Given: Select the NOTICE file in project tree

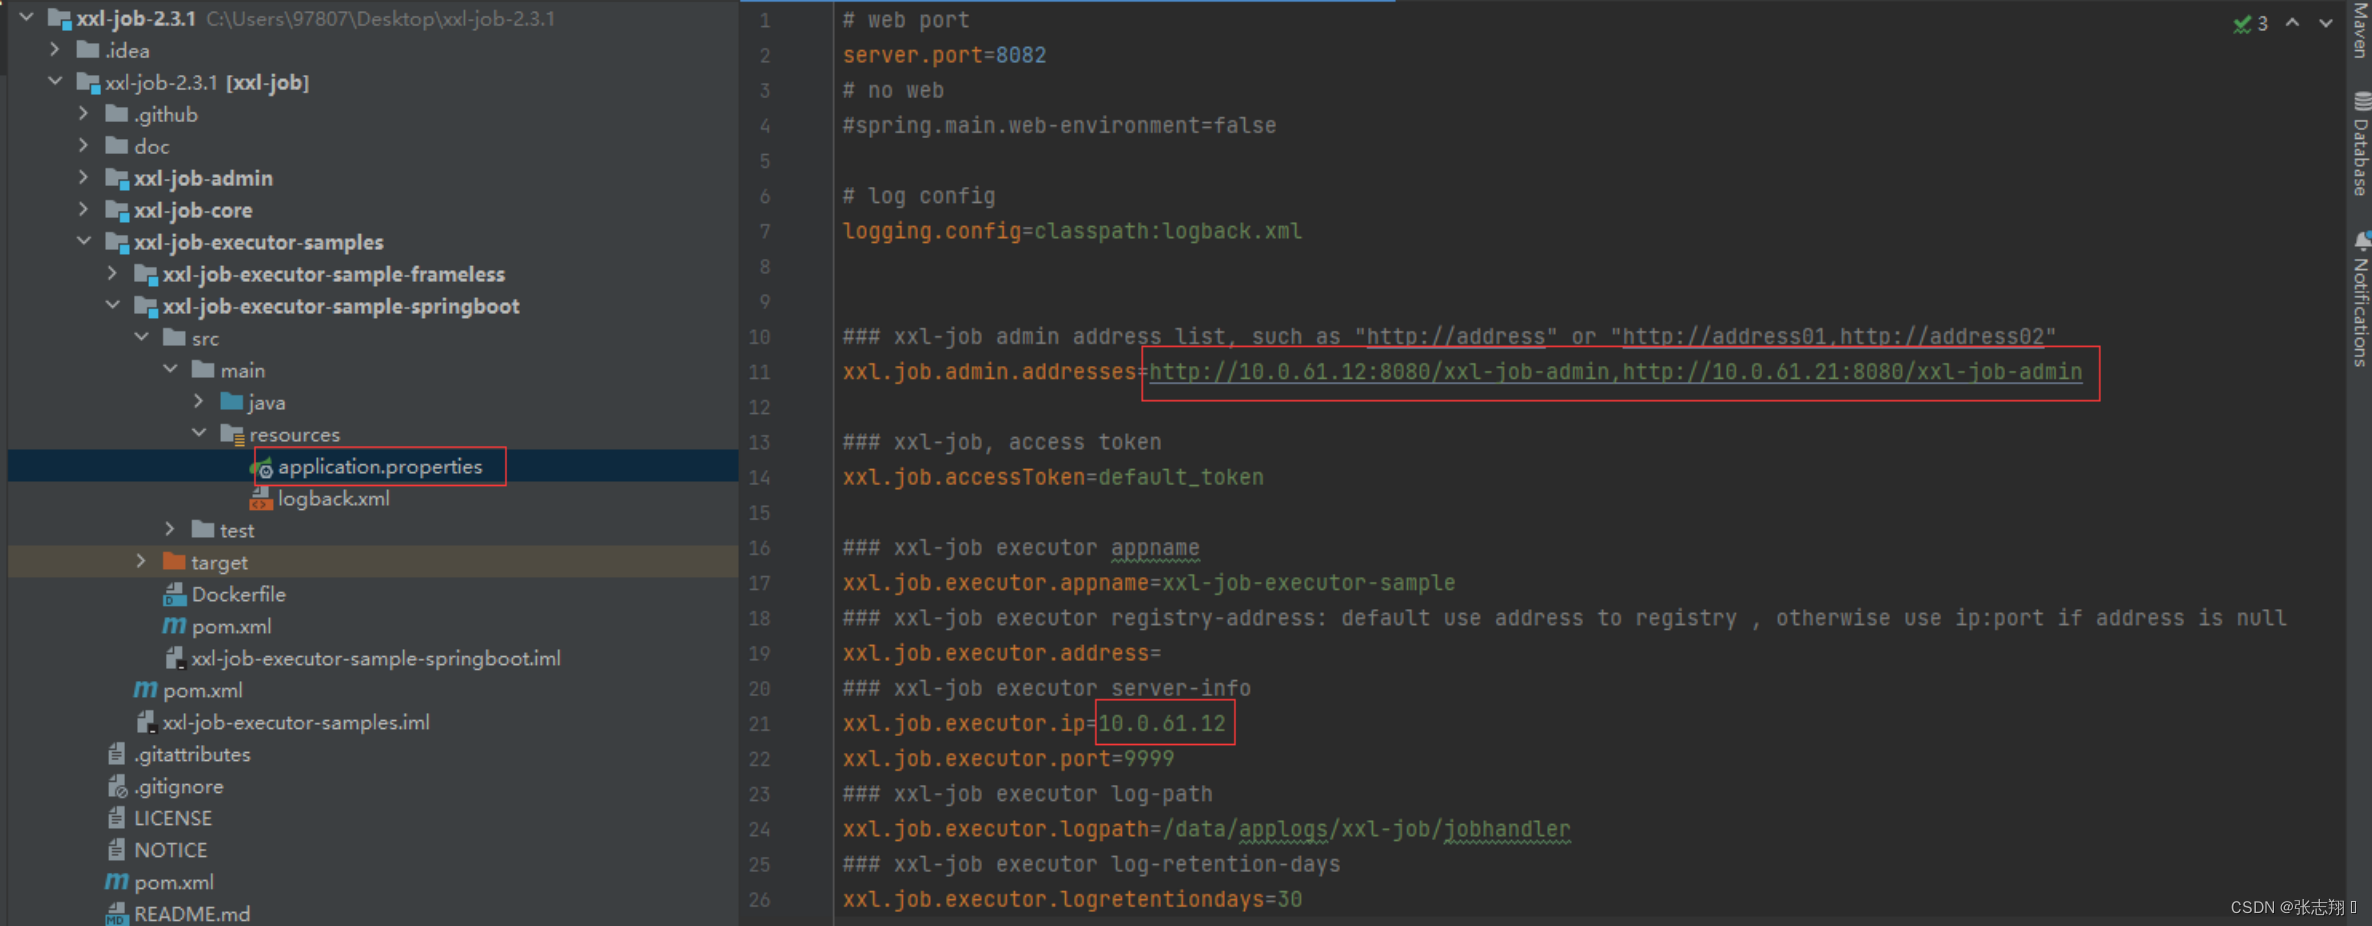Looking at the screenshot, I should (171, 849).
